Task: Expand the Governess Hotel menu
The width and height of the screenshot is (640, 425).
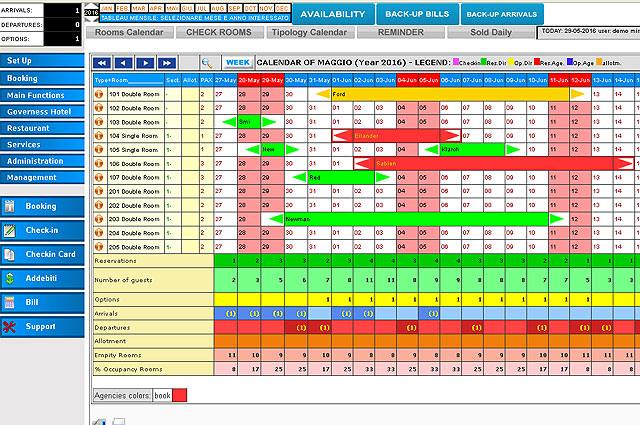Action: point(42,111)
